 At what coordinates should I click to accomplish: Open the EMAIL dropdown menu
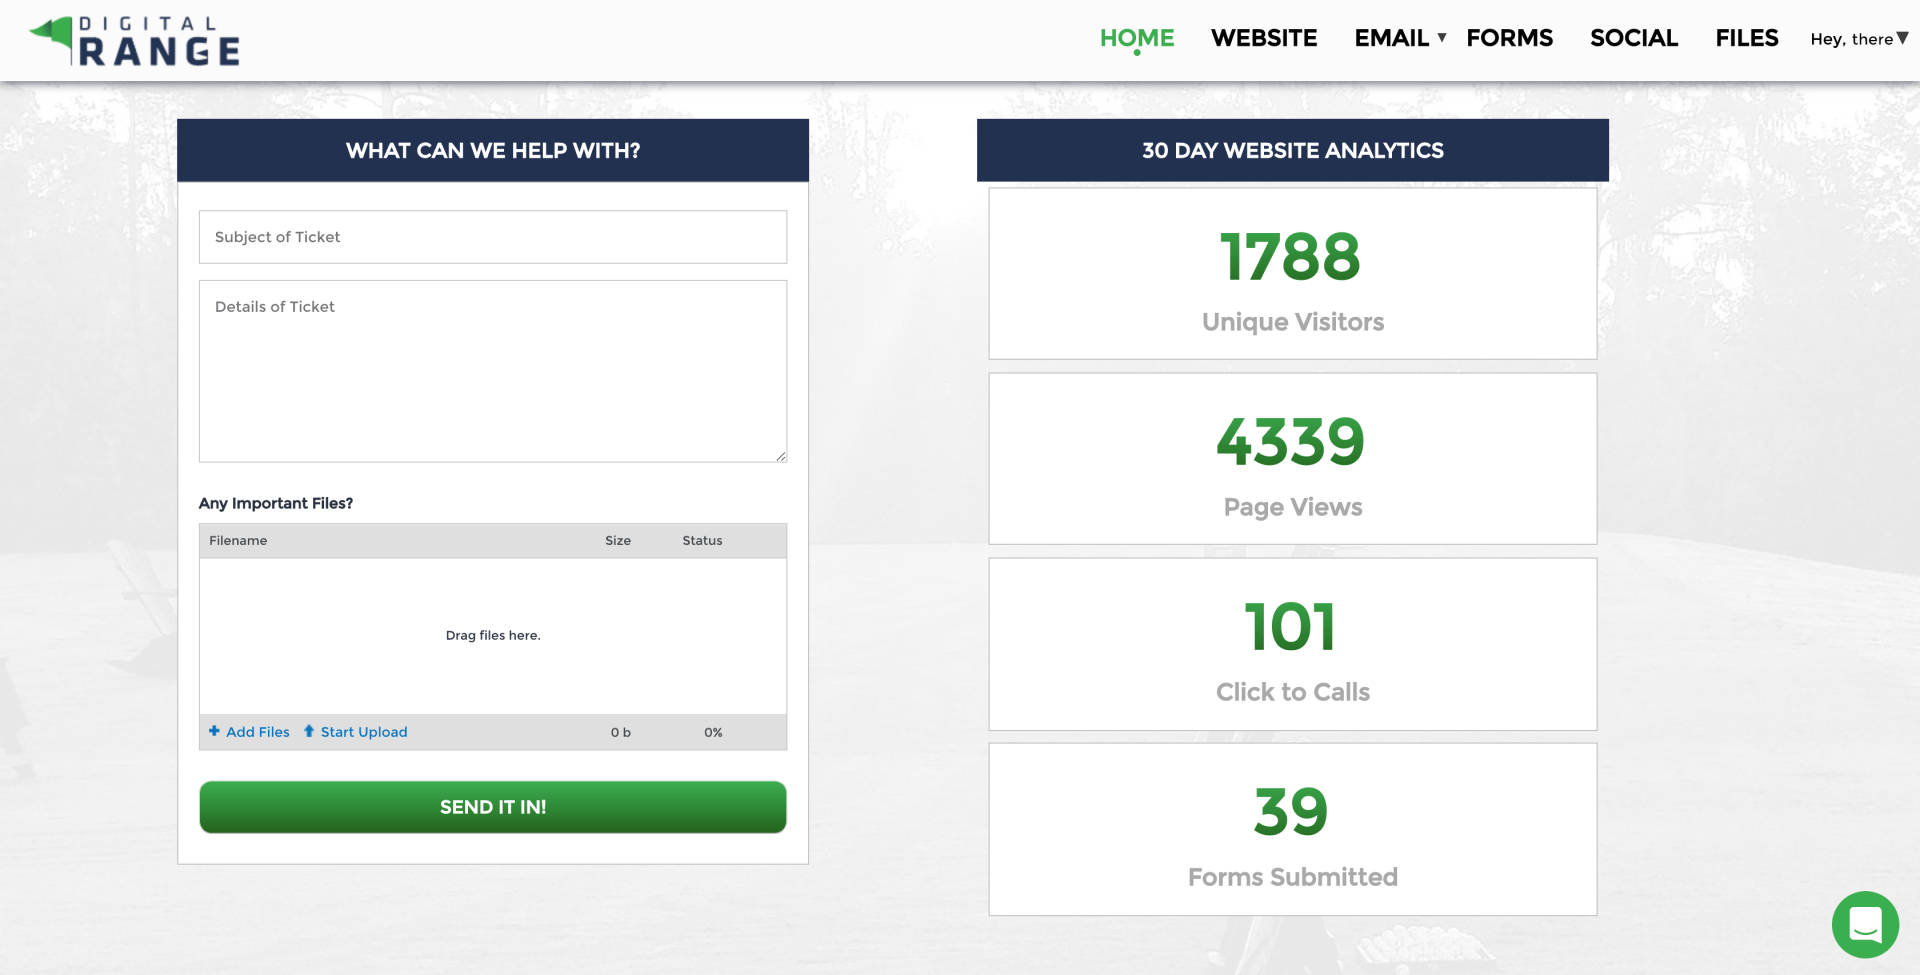[x=1392, y=38]
